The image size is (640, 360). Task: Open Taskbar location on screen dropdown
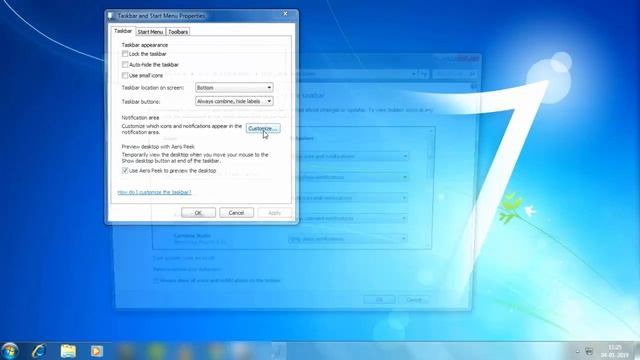pyautogui.click(x=234, y=88)
